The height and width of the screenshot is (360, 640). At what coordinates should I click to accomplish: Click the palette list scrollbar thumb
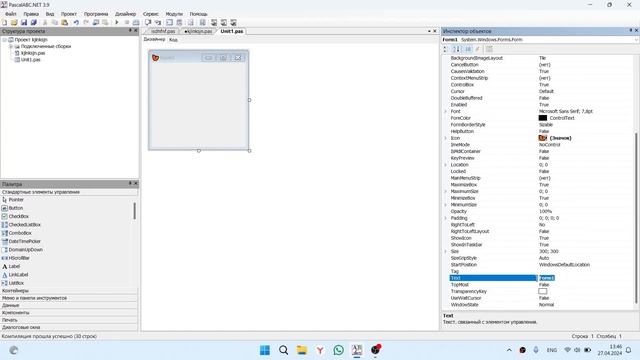tap(135, 211)
